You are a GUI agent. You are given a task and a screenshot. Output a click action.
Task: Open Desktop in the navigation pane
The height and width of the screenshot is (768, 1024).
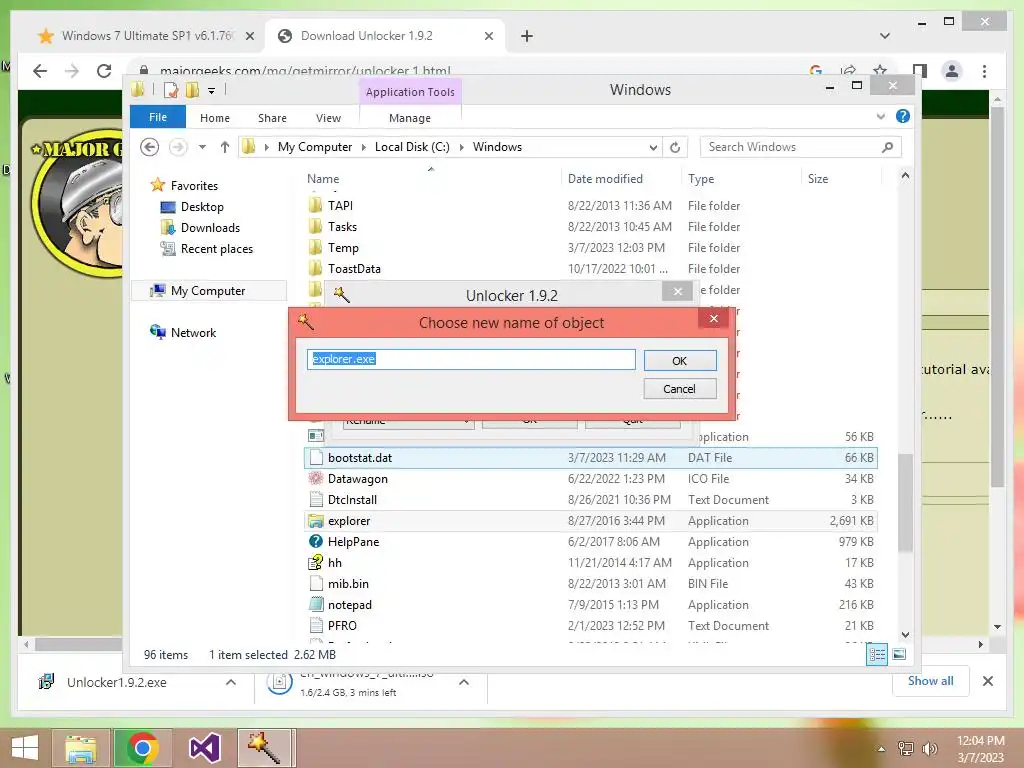click(x=202, y=207)
